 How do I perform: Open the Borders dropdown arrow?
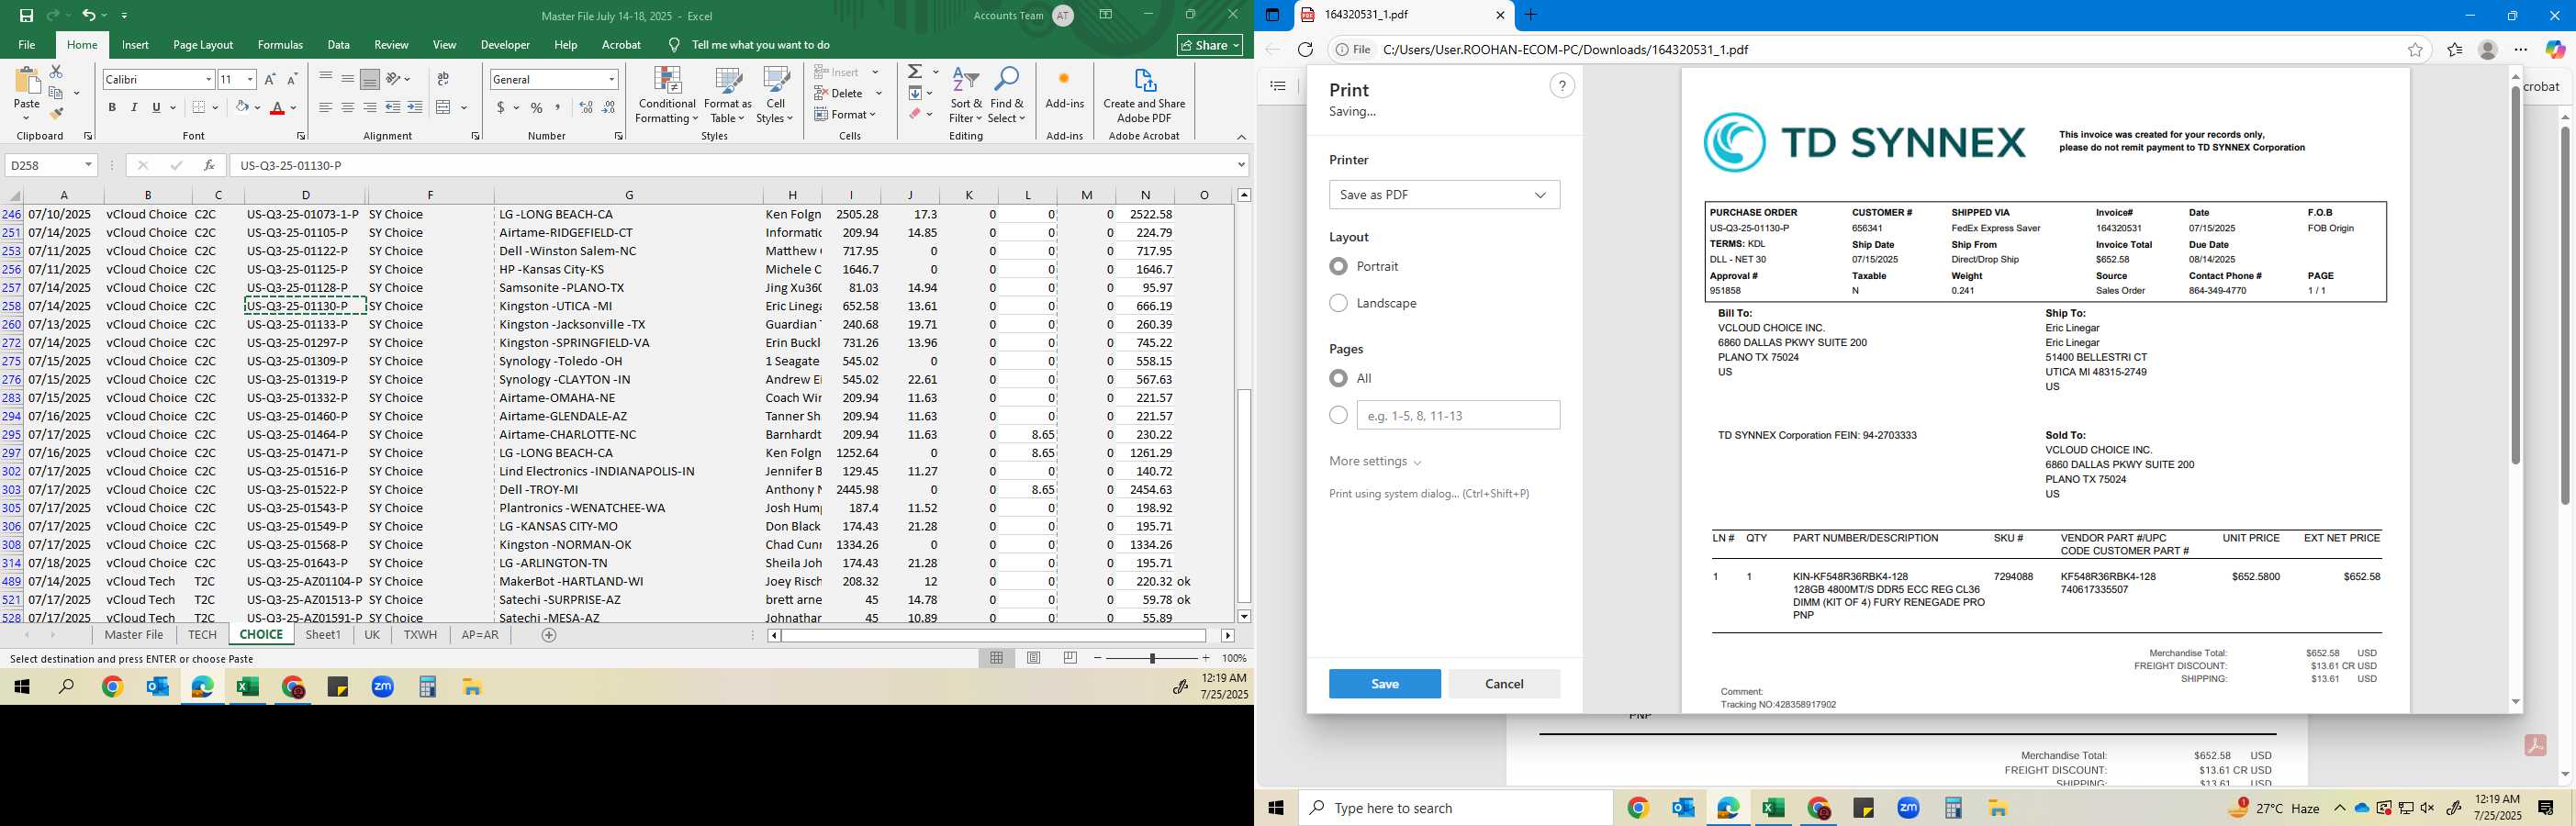click(217, 107)
